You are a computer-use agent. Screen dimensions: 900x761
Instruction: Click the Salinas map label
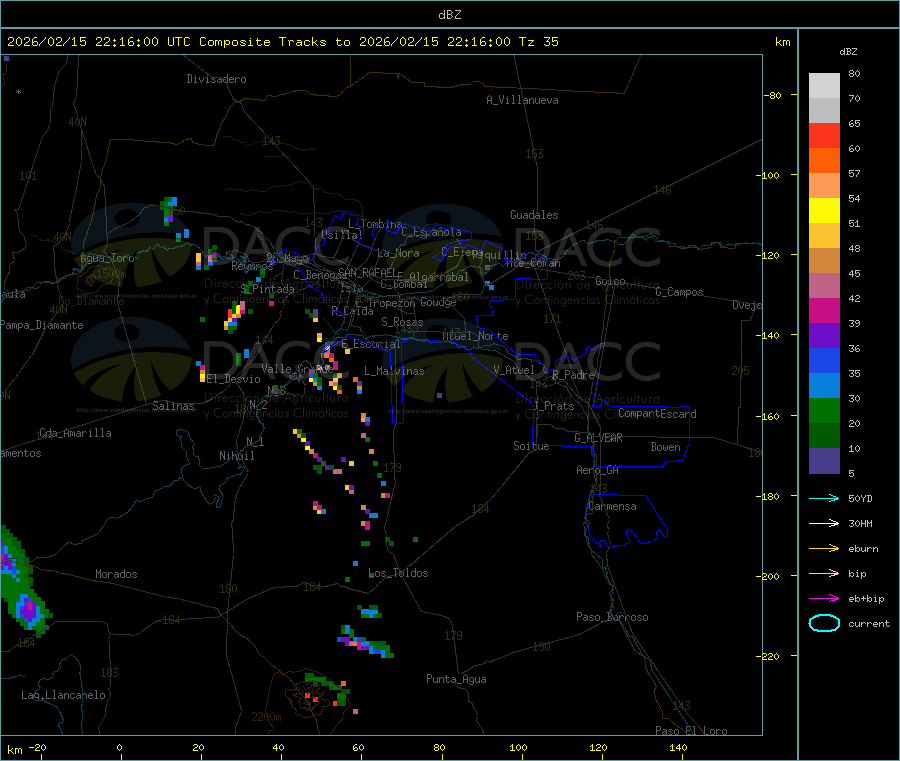(x=173, y=406)
